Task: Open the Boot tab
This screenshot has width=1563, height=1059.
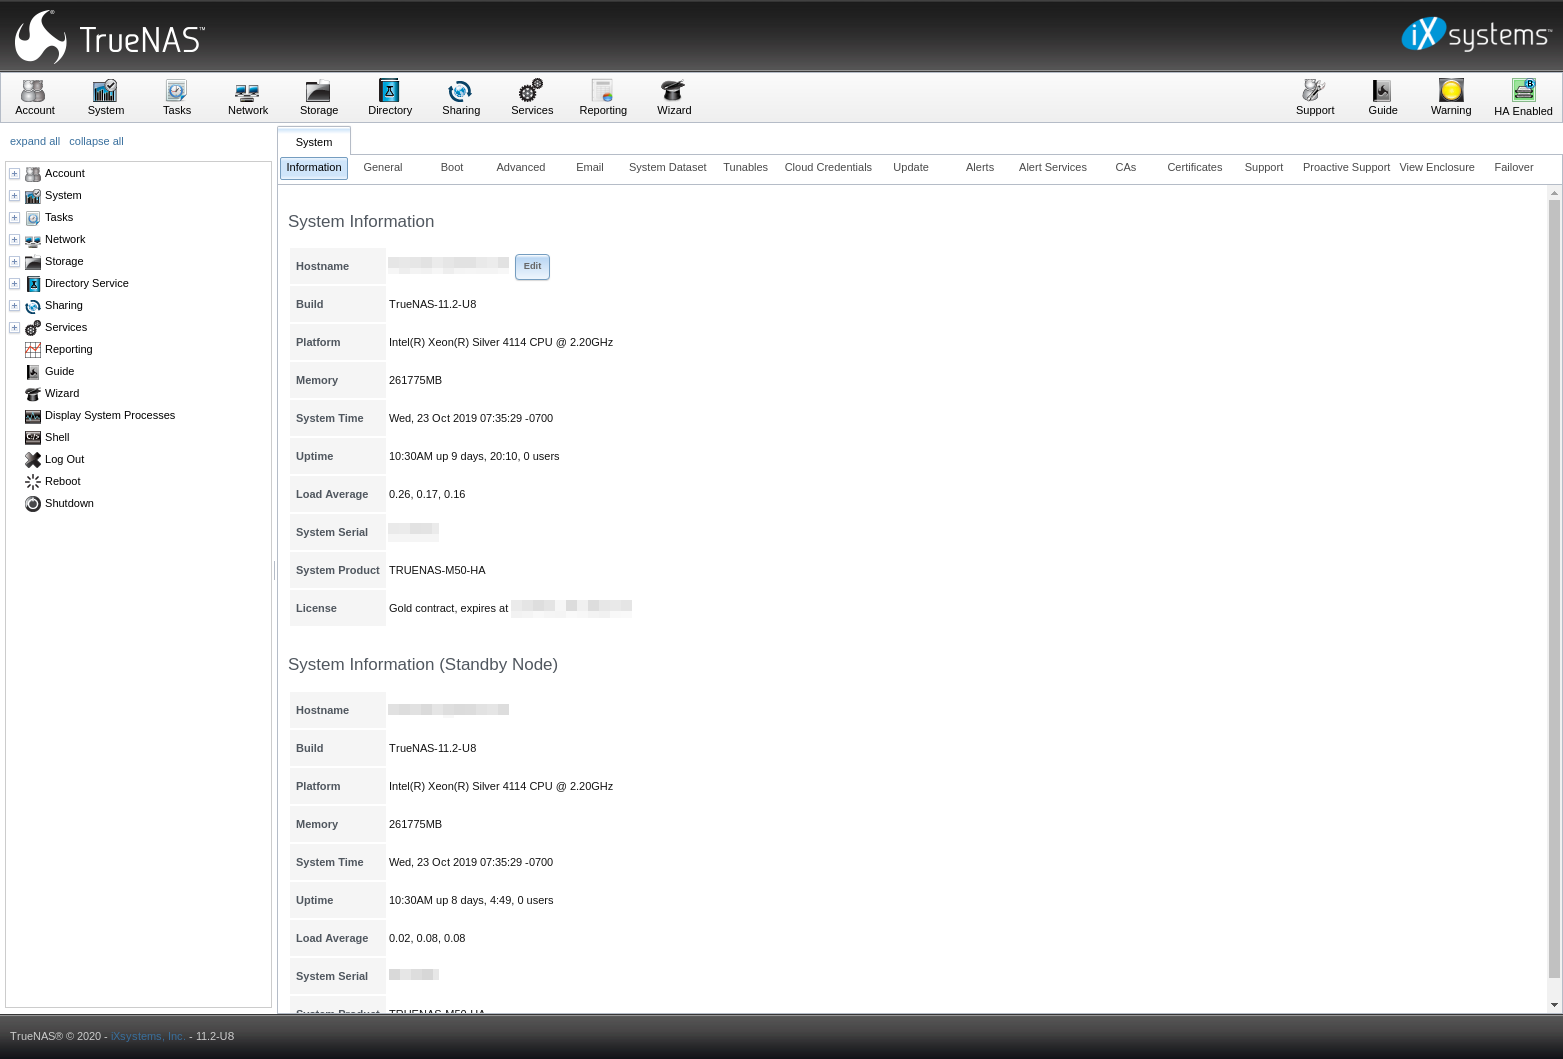Action: [x=452, y=167]
